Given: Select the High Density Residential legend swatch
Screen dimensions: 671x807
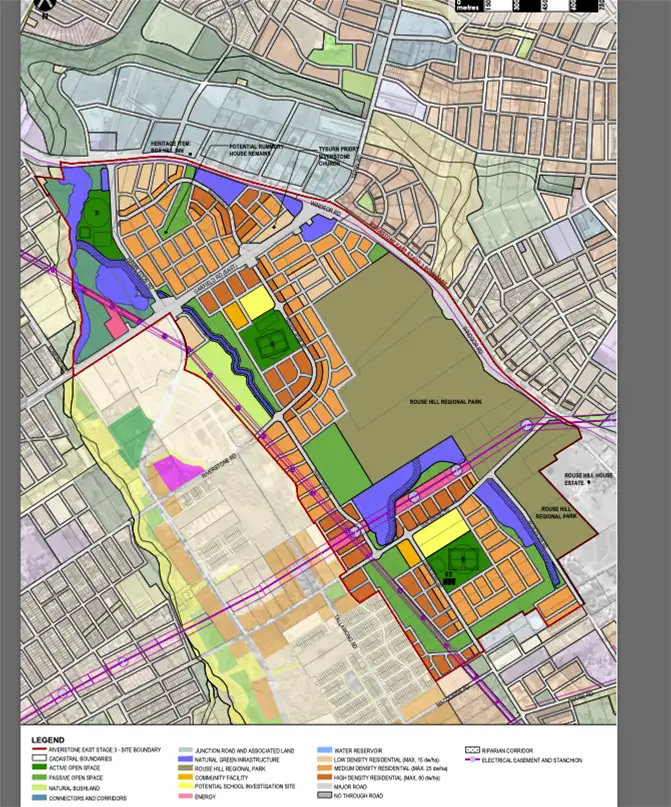Looking at the screenshot, I should [x=327, y=779].
